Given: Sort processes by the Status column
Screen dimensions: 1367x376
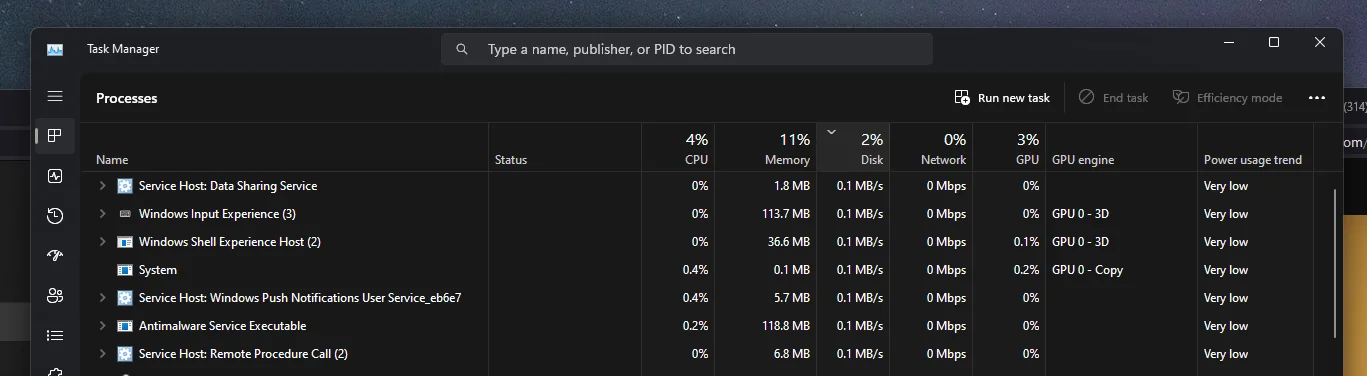Looking at the screenshot, I should (566, 147).
